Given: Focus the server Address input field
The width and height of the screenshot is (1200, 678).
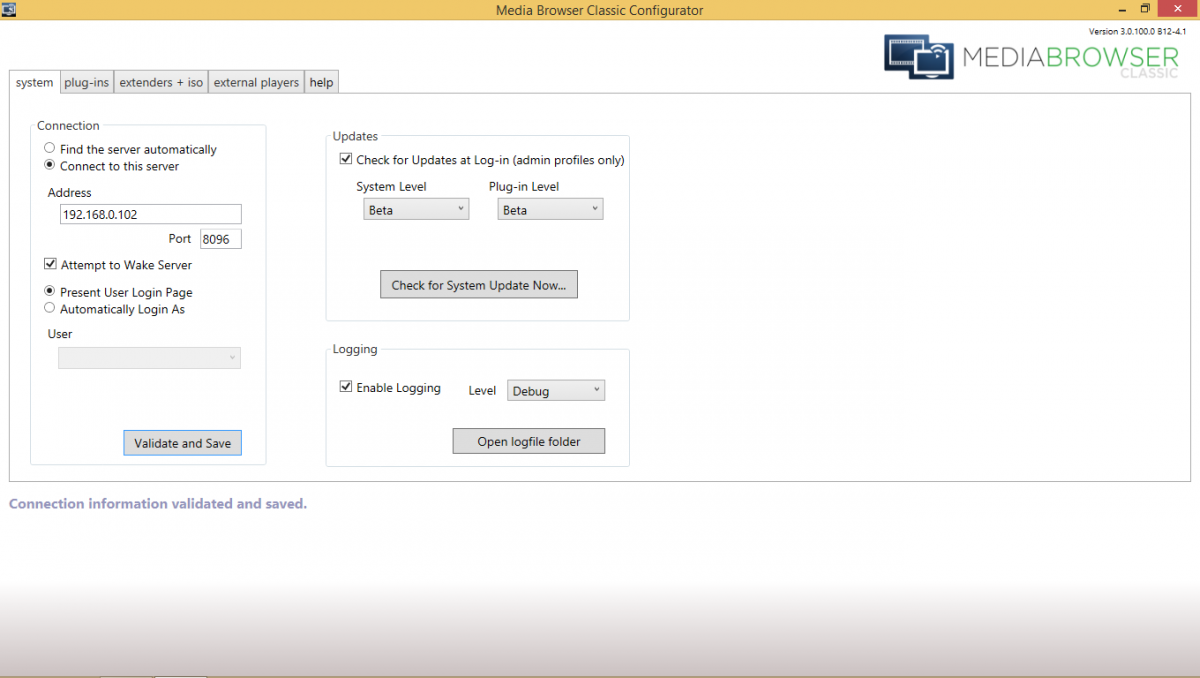Looking at the screenshot, I should point(150,214).
